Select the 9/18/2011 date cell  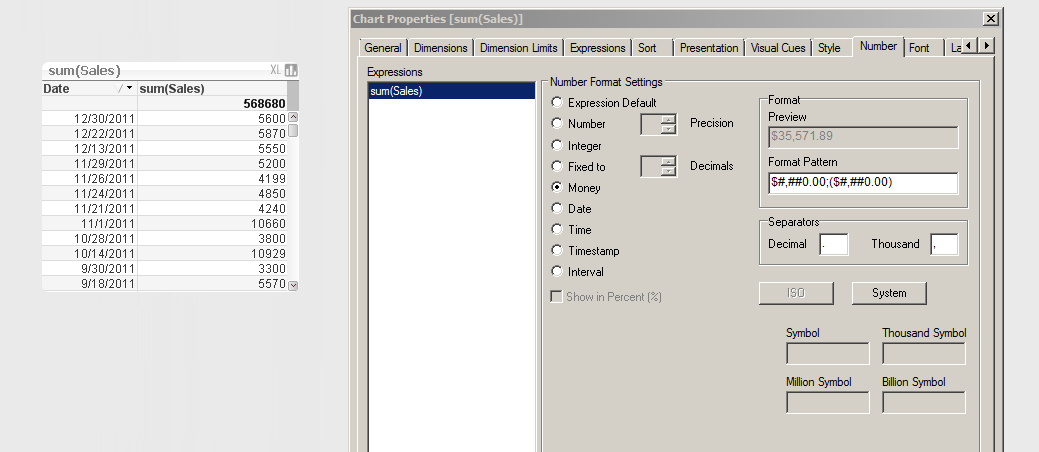89,284
